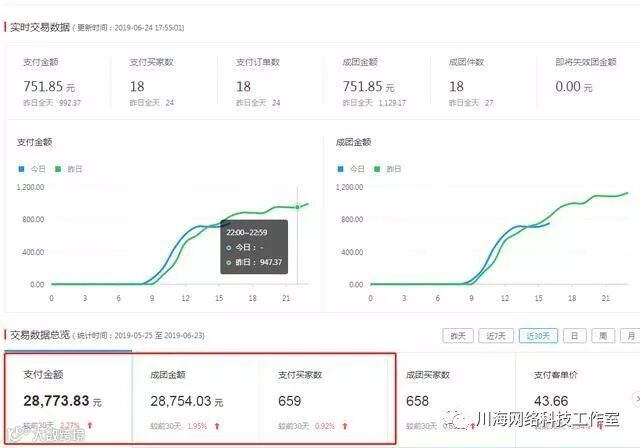Click 昨日全天 24 under 支付订单数
This screenshot has width=640, height=448.
coord(258,103)
